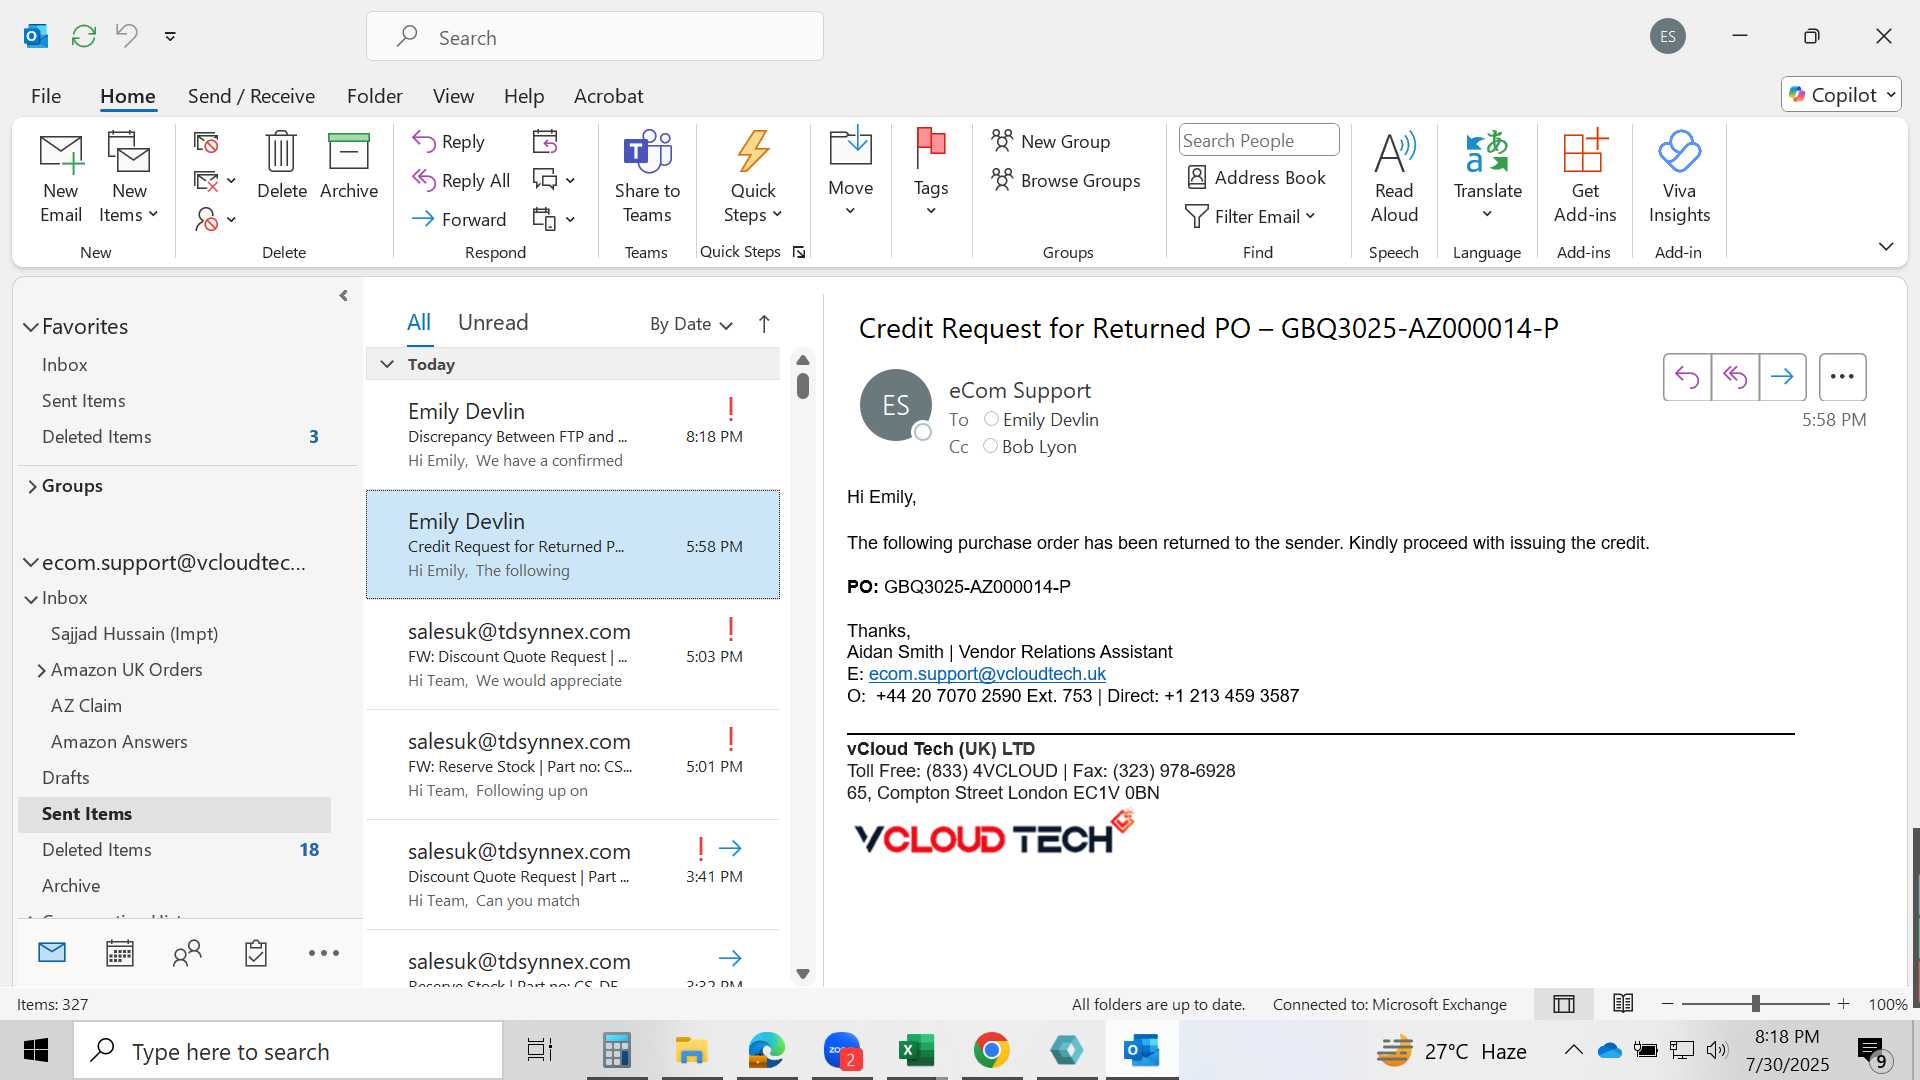Click Reply All in the ribbon
Viewport: 1920px width, 1080px height.
461,180
